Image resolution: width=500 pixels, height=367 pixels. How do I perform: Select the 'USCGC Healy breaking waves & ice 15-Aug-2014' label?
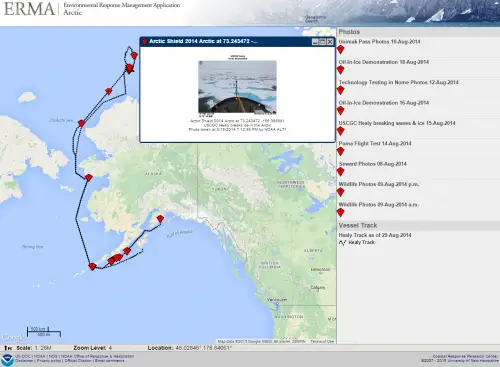click(x=397, y=123)
